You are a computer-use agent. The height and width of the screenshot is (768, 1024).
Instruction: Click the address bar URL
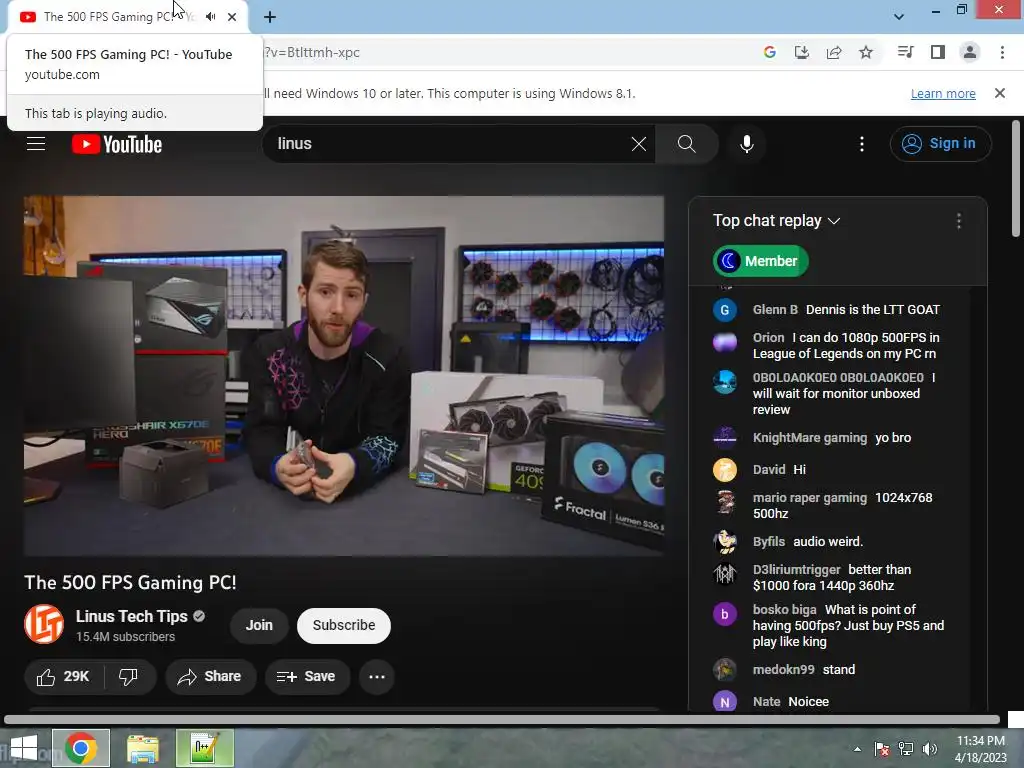[x=312, y=52]
